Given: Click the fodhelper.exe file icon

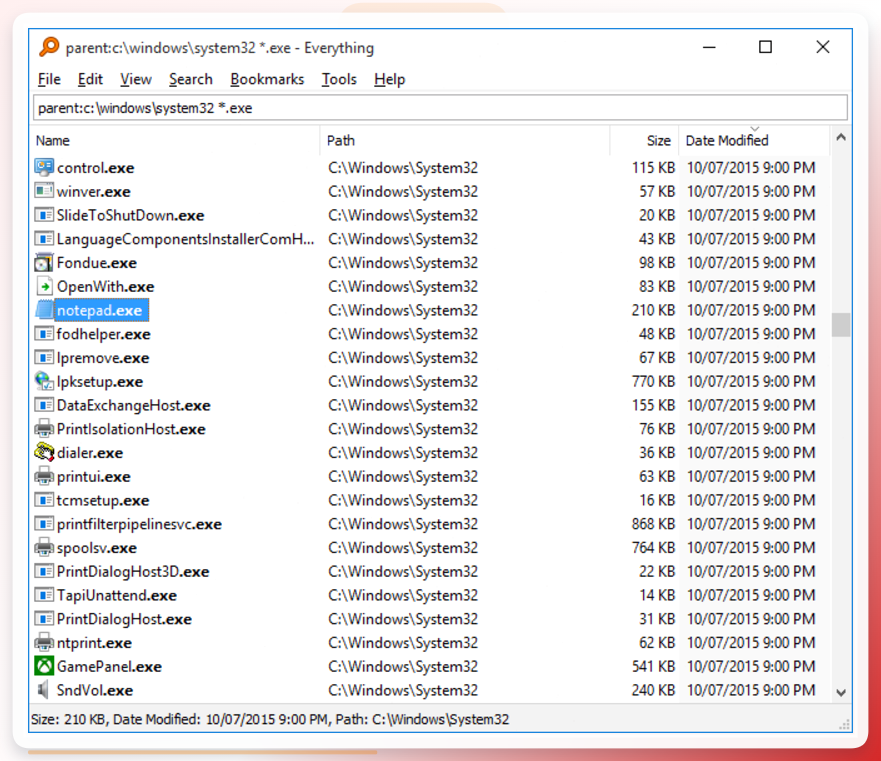Looking at the screenshot, I should [x=44, y=334].
